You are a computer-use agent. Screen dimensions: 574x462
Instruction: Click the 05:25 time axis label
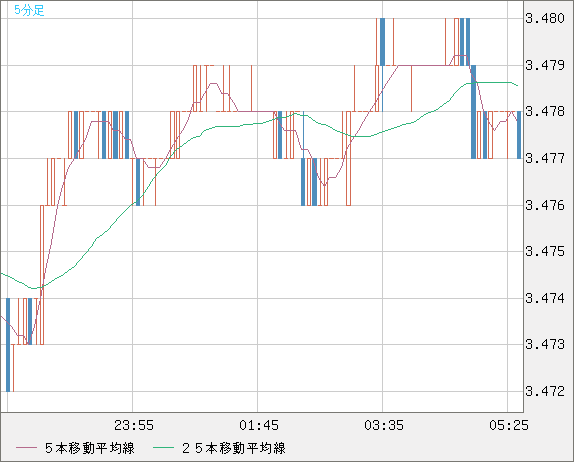509,425
